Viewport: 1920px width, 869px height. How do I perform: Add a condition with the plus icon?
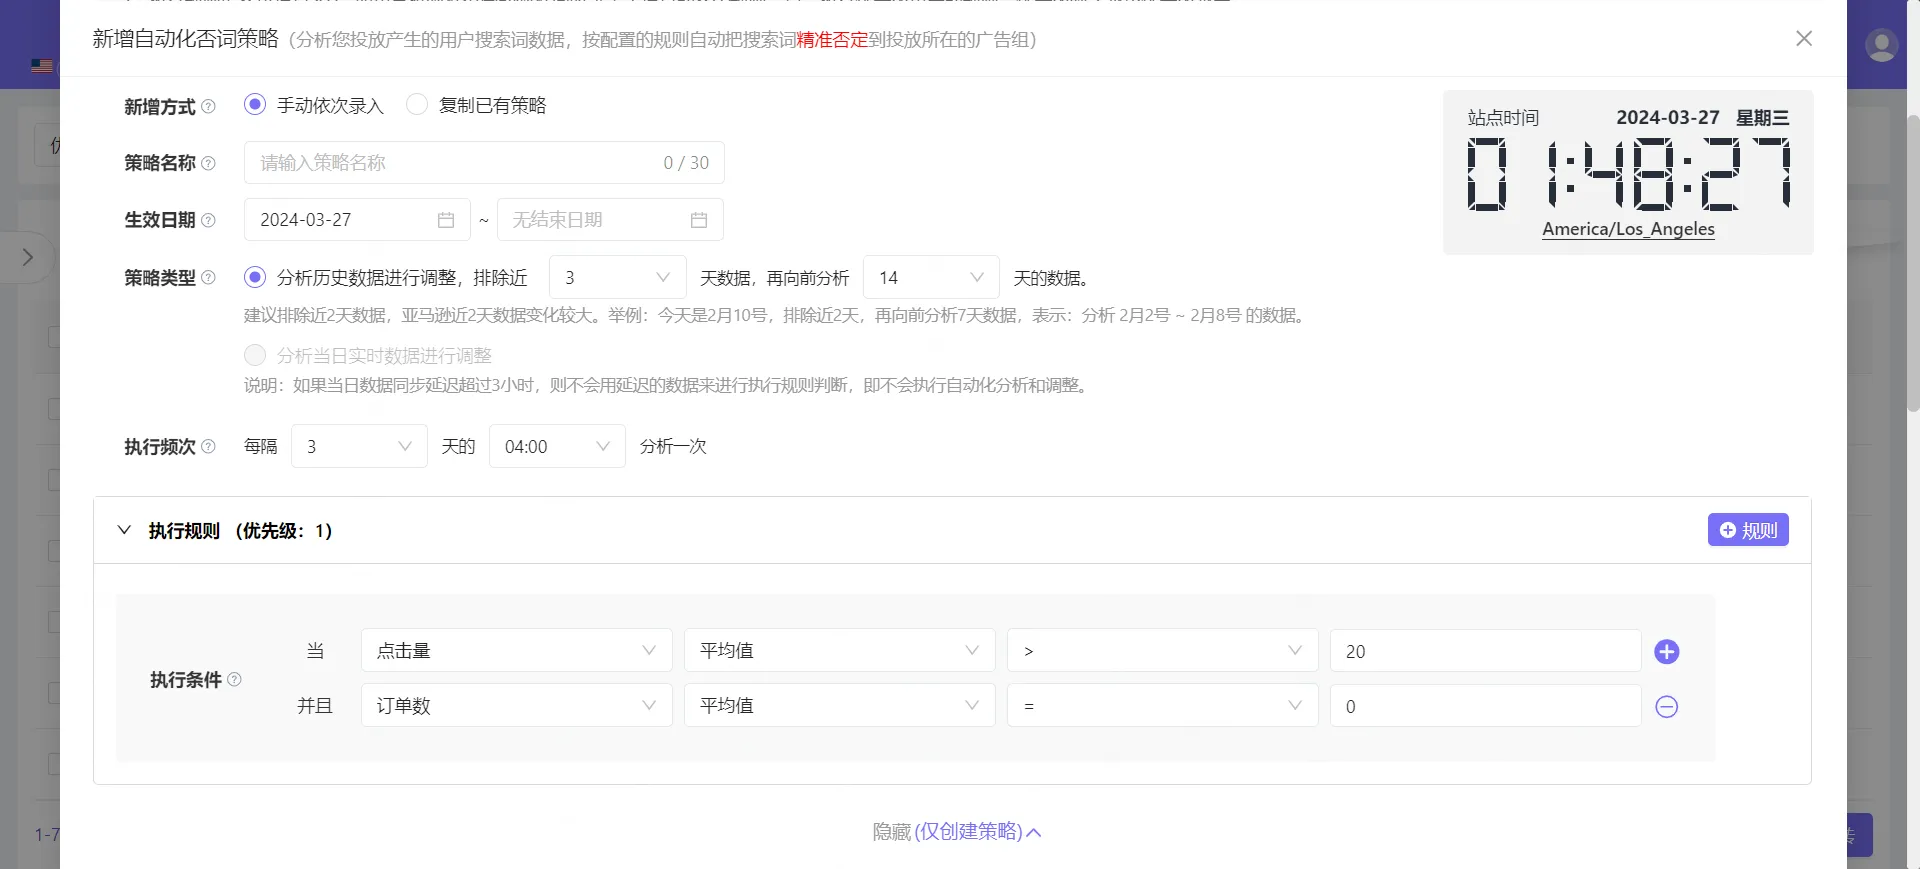(1666, 652)
